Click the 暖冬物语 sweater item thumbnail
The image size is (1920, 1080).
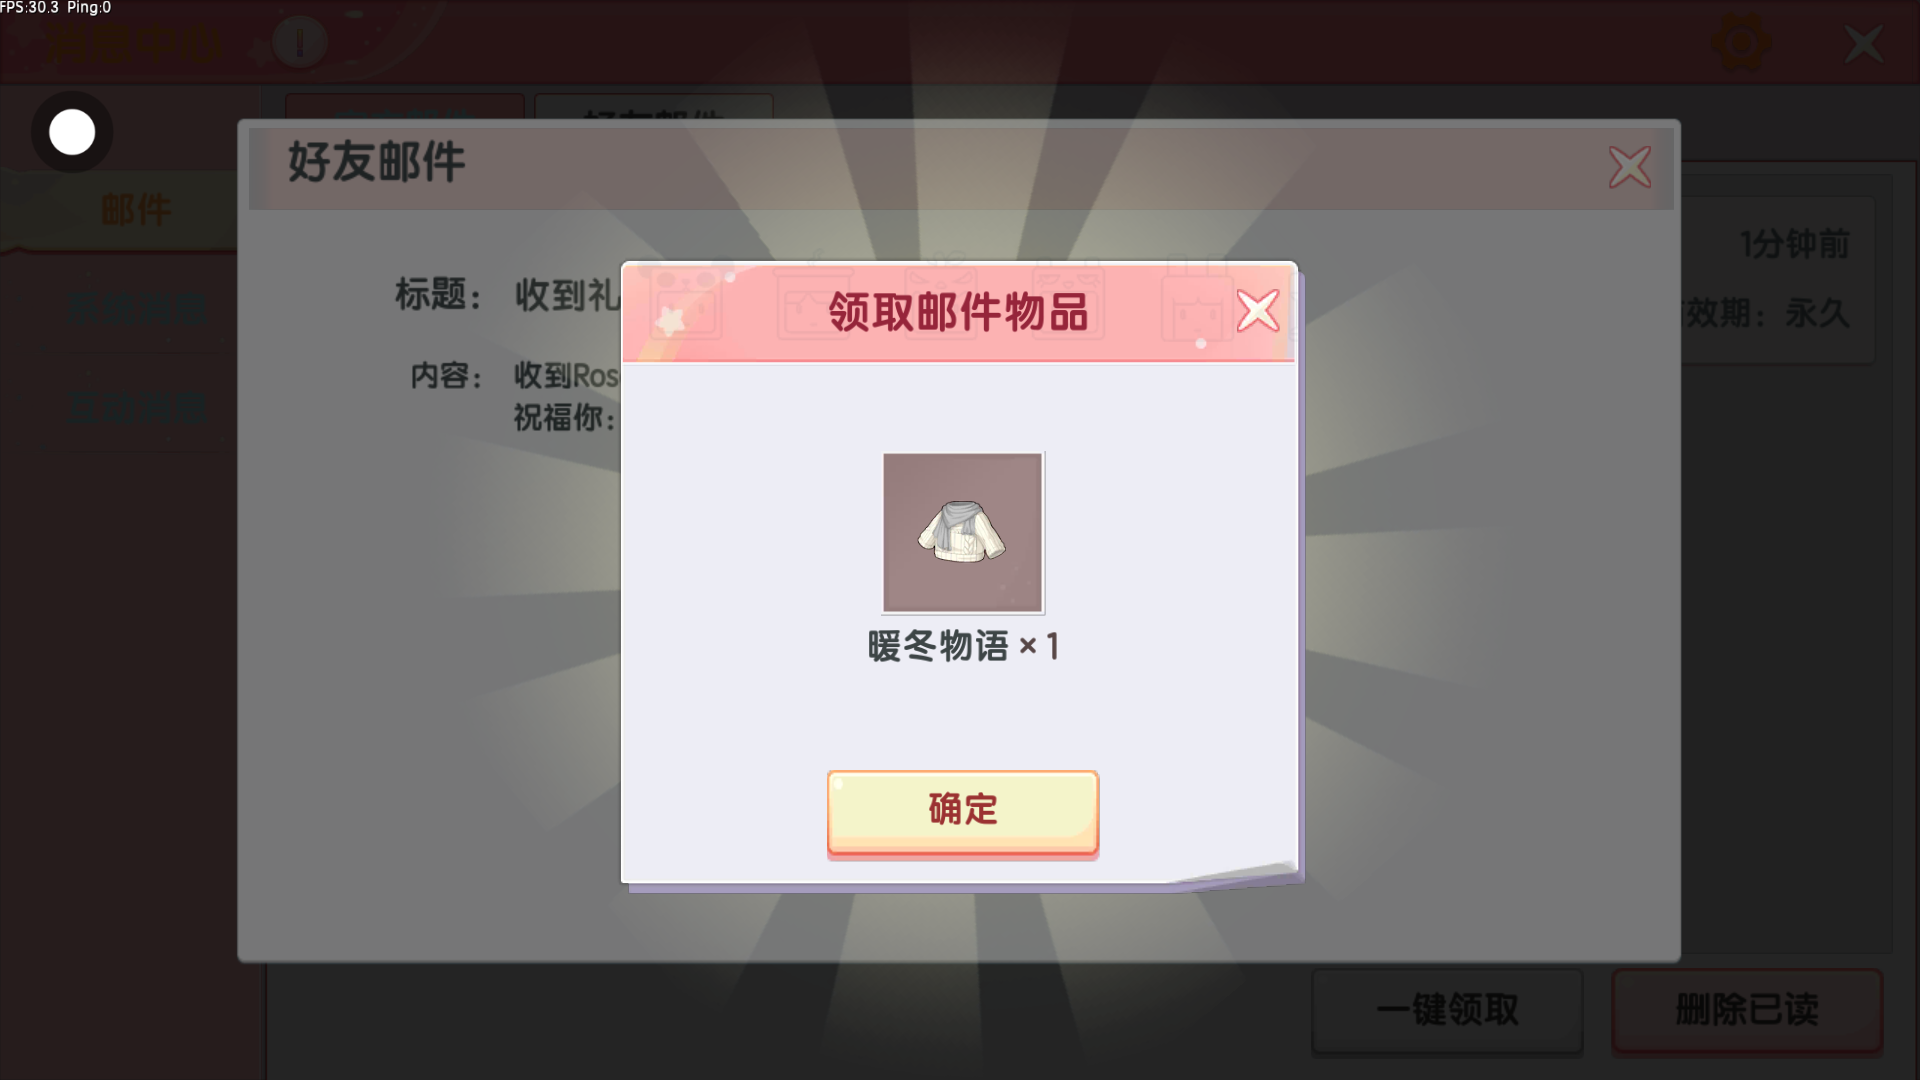pos(962,532)
